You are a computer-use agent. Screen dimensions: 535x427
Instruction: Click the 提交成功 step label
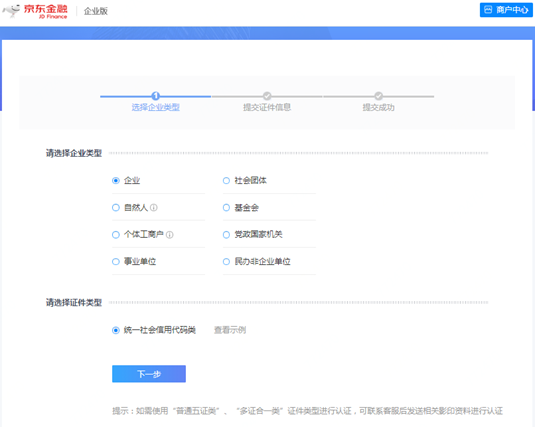click(378, 108)
